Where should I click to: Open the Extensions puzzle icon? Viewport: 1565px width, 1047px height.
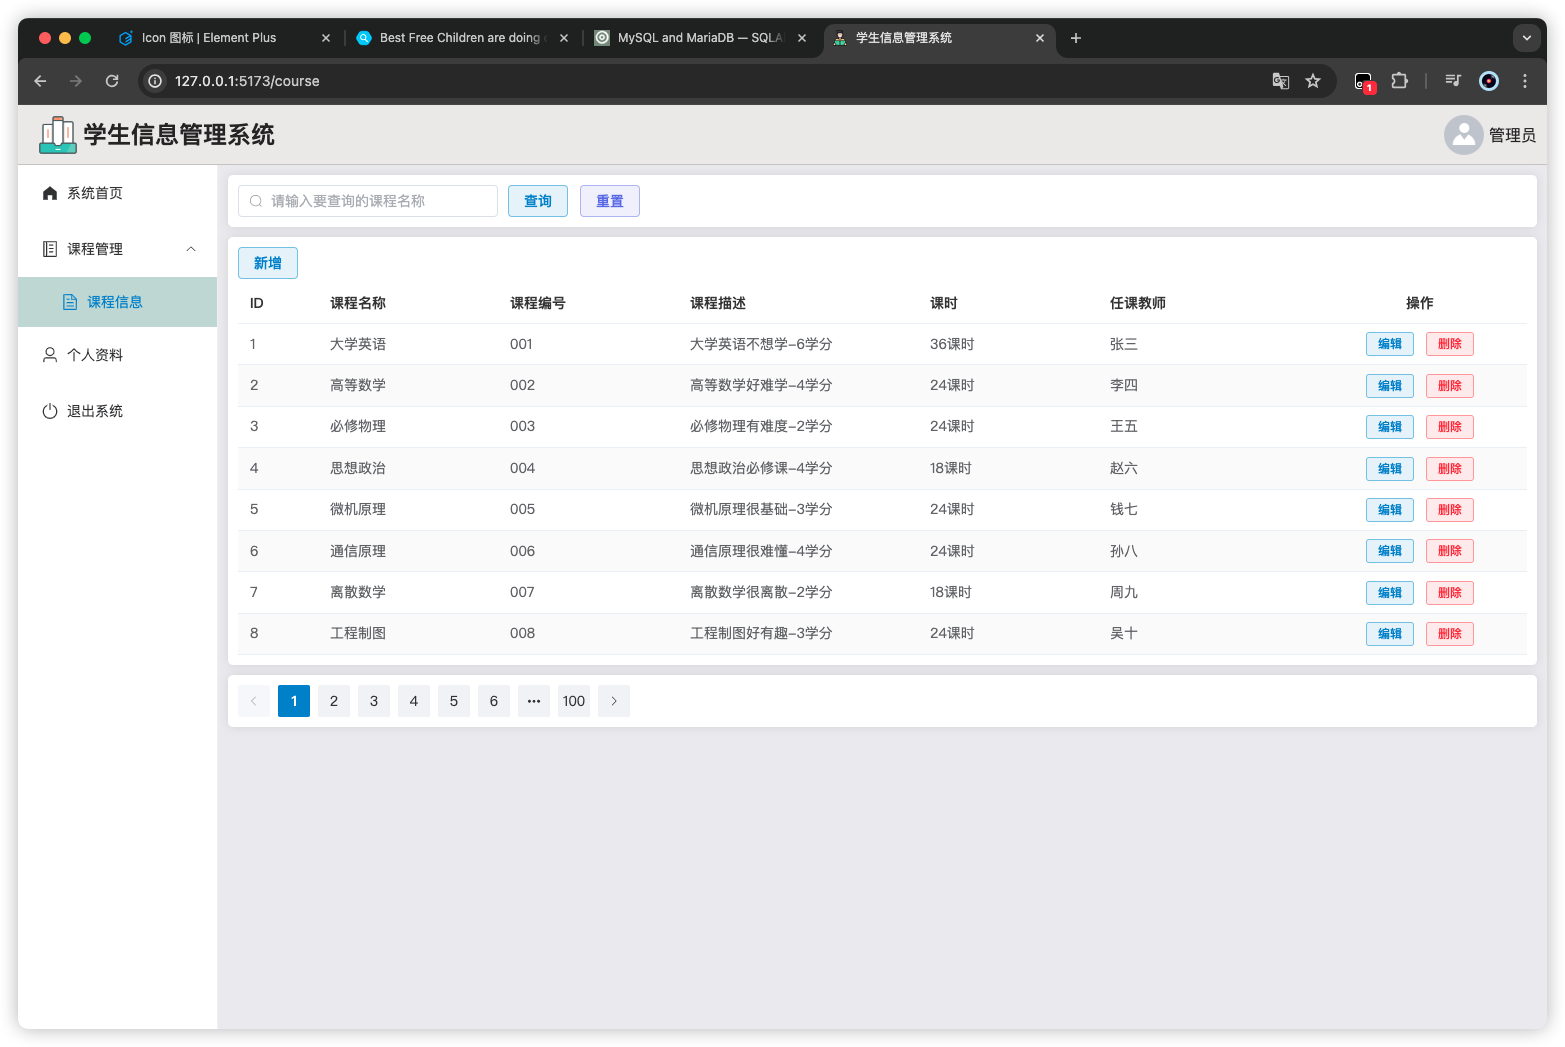pos(1400,81)
